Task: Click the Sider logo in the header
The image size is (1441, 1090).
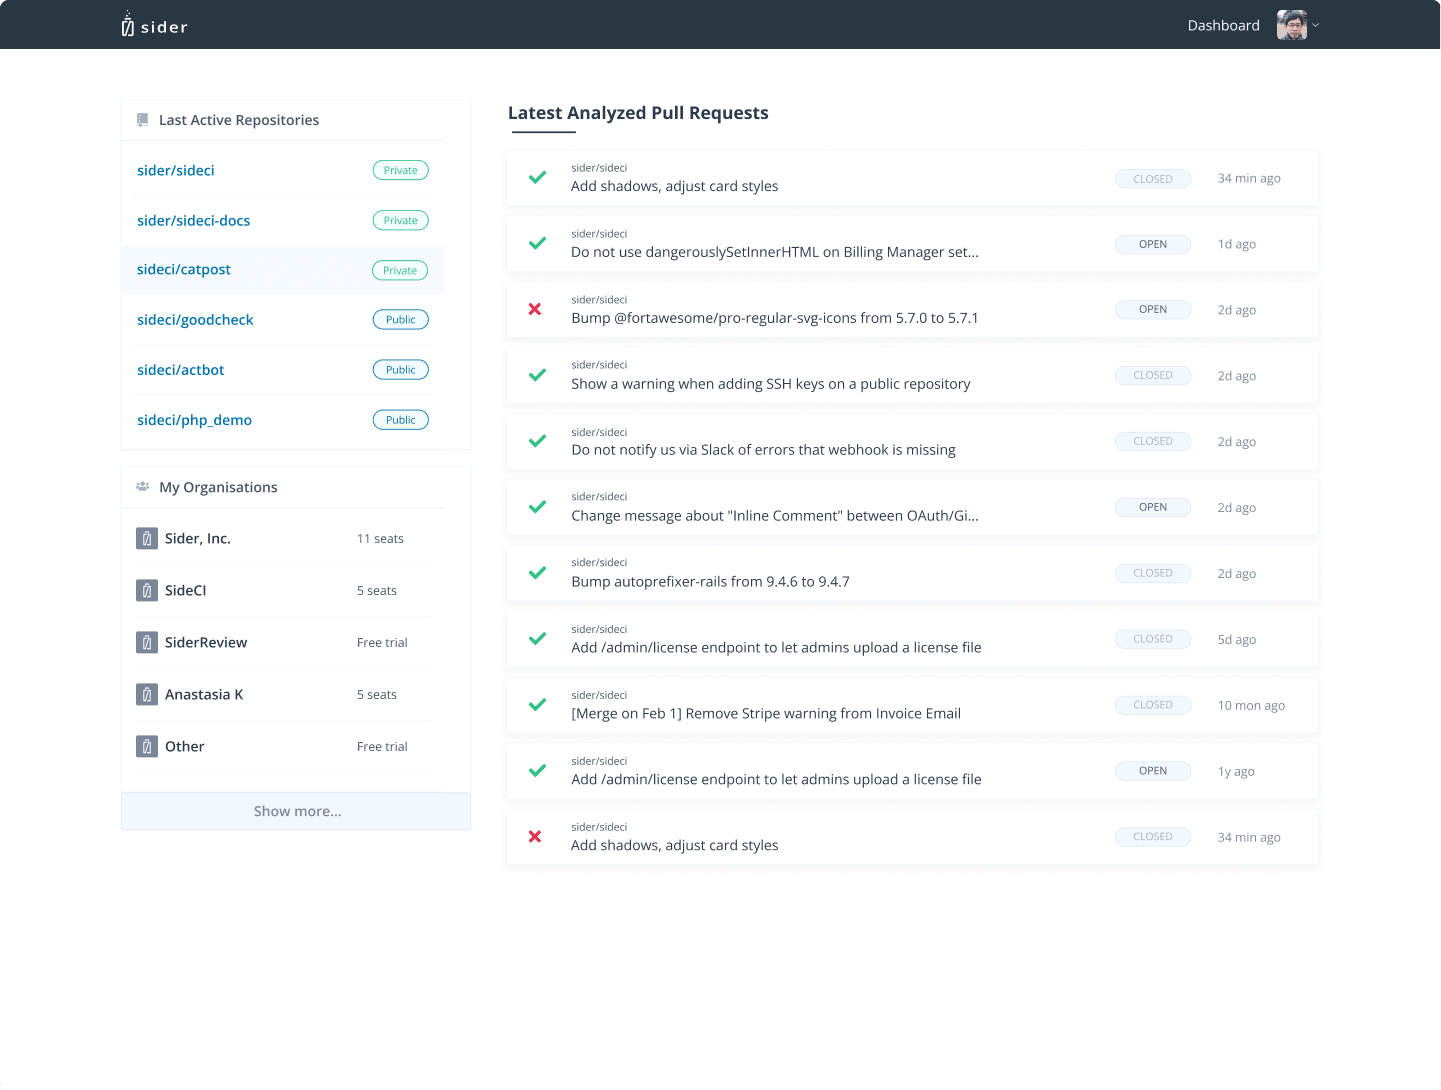Action: (x=154, y=25)
